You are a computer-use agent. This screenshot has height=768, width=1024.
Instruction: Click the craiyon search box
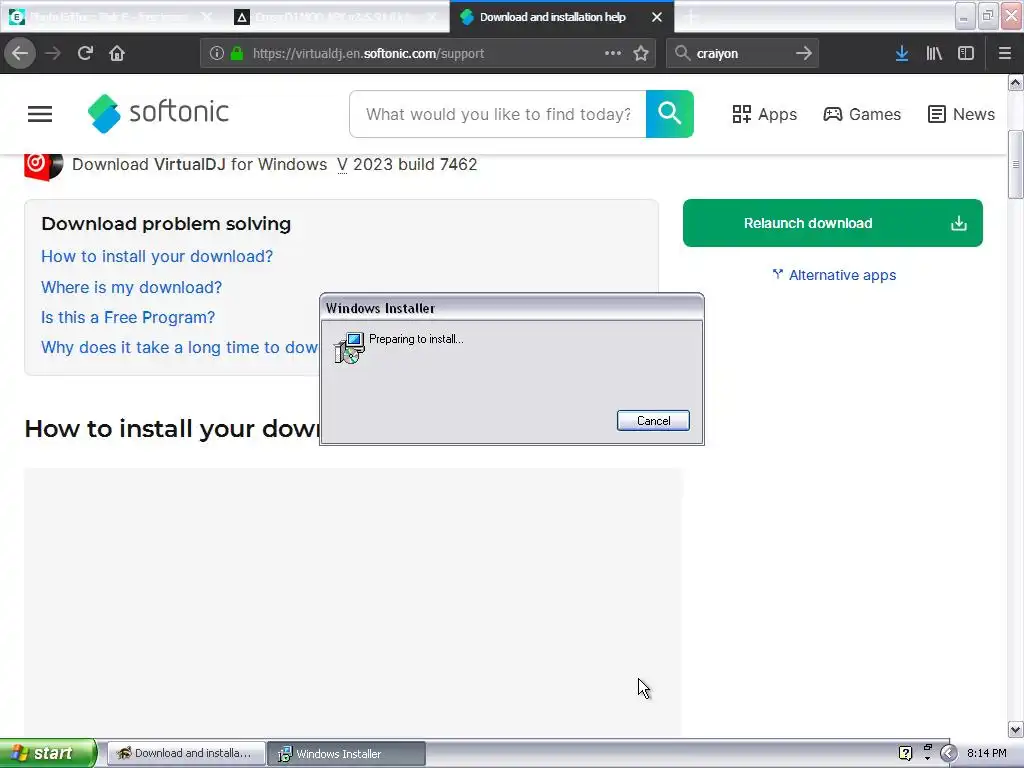click(743, 54)
